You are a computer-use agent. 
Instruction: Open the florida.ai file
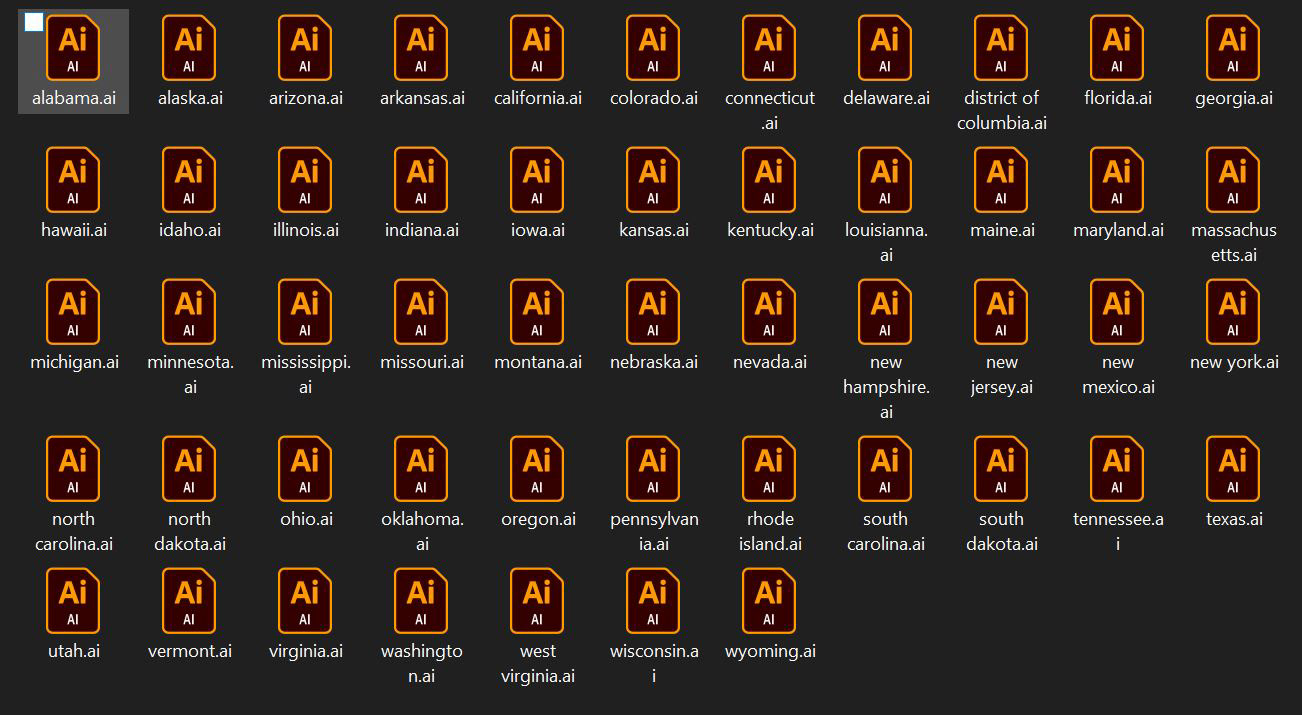[x=1117, y=48]
